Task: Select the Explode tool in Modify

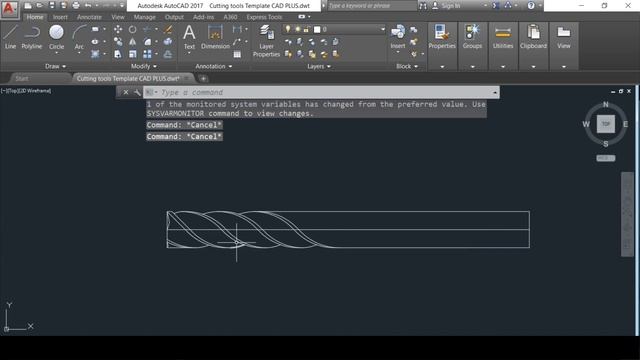Action: click(168, 42)
